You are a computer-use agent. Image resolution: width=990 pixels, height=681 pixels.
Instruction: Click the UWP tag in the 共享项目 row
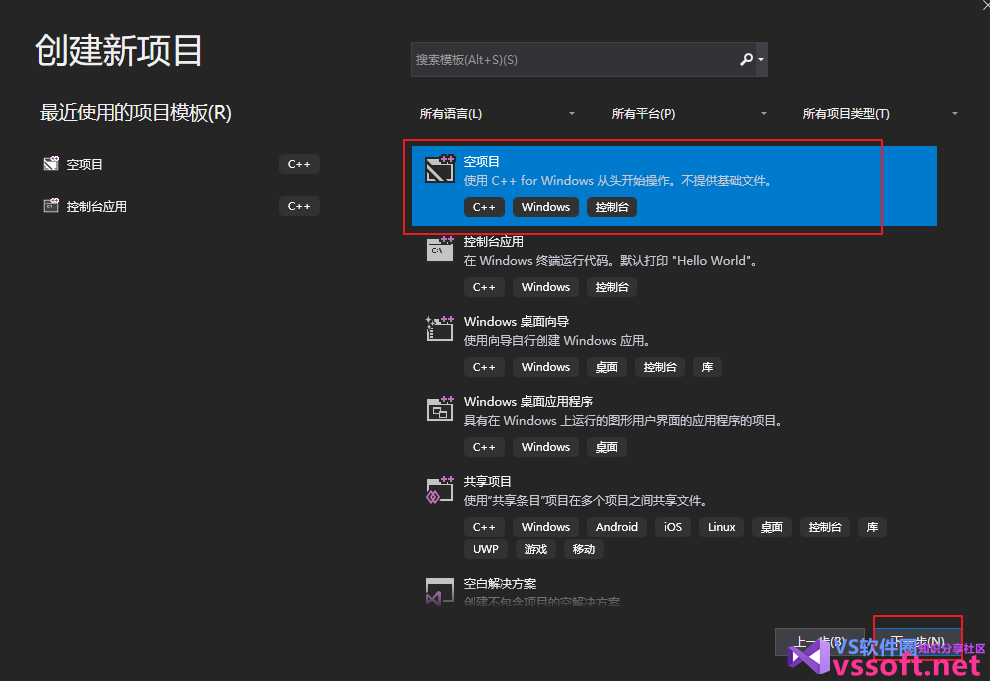click(x=486, y=549)
